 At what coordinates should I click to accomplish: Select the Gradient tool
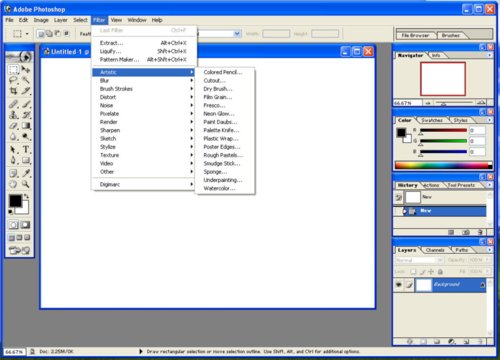pos(26,126)
